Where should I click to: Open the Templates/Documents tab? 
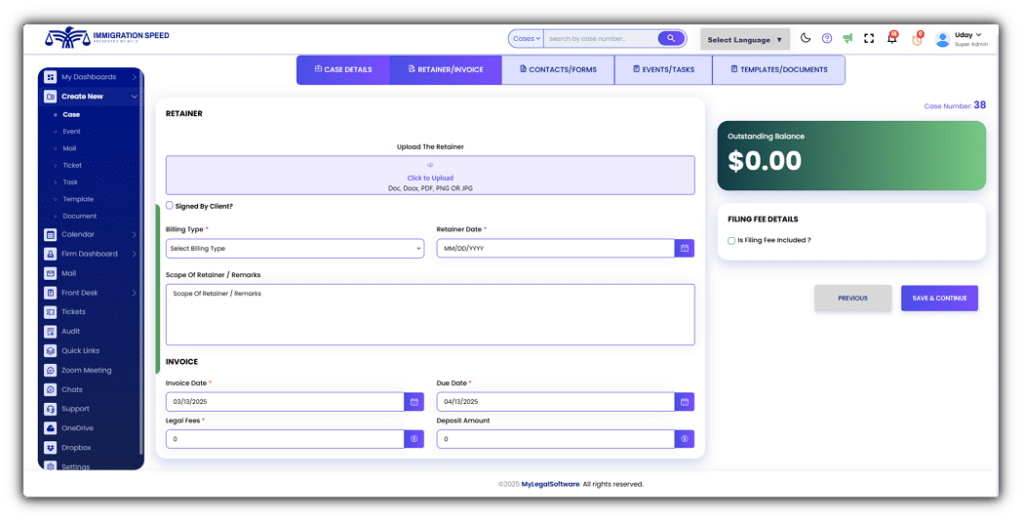[779, 69]
